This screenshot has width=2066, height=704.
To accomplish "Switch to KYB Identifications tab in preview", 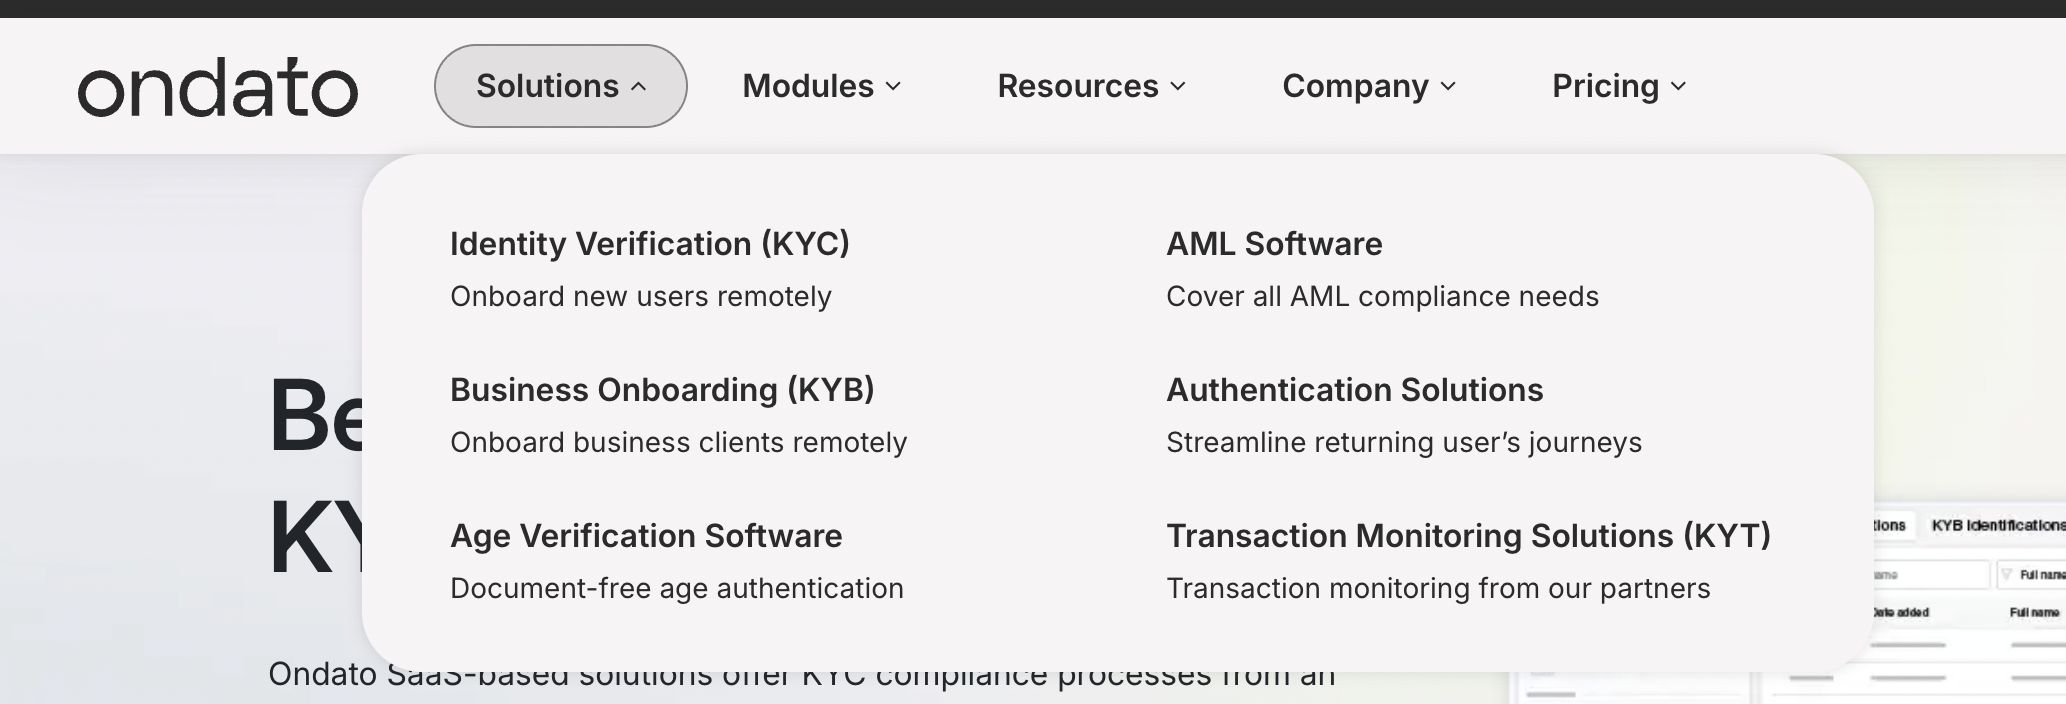I will 1996,526.
